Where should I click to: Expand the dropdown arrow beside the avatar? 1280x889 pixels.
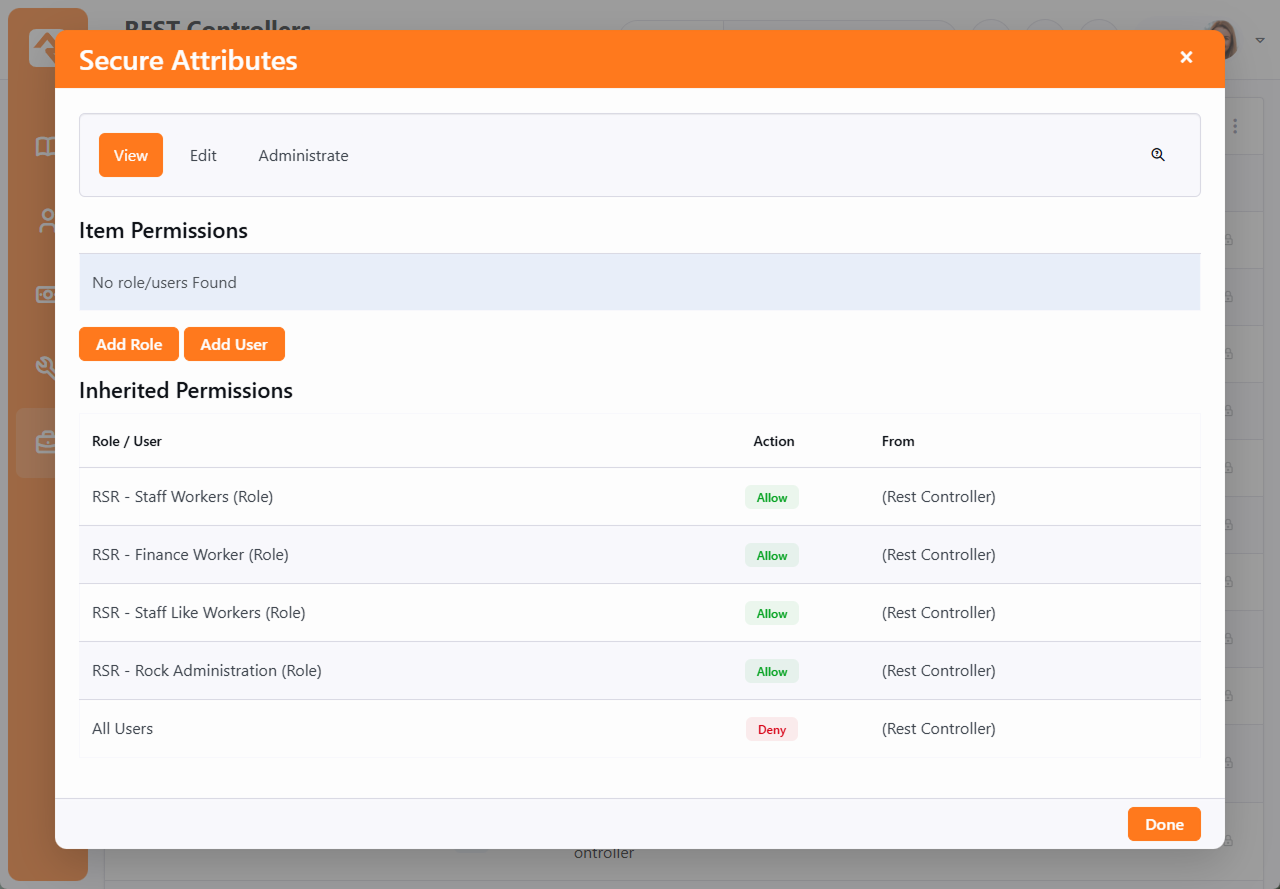(x=1260, y=41)
